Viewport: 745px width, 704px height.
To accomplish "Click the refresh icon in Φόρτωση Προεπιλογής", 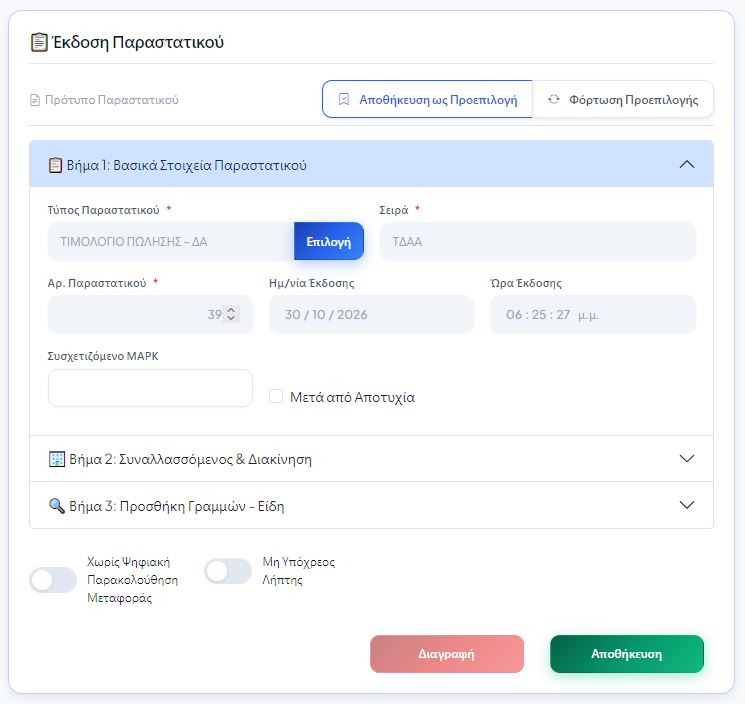I will click(554, 99).
